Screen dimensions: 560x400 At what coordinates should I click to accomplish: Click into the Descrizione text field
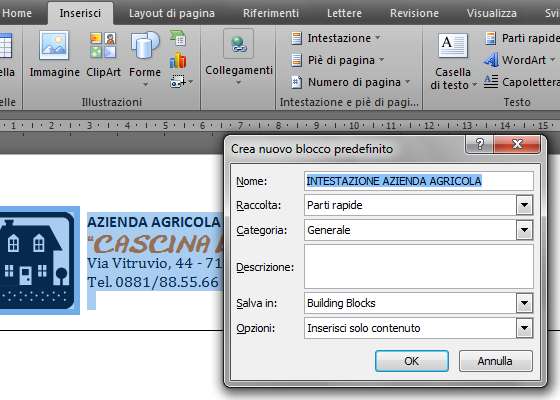pos(419,266)
